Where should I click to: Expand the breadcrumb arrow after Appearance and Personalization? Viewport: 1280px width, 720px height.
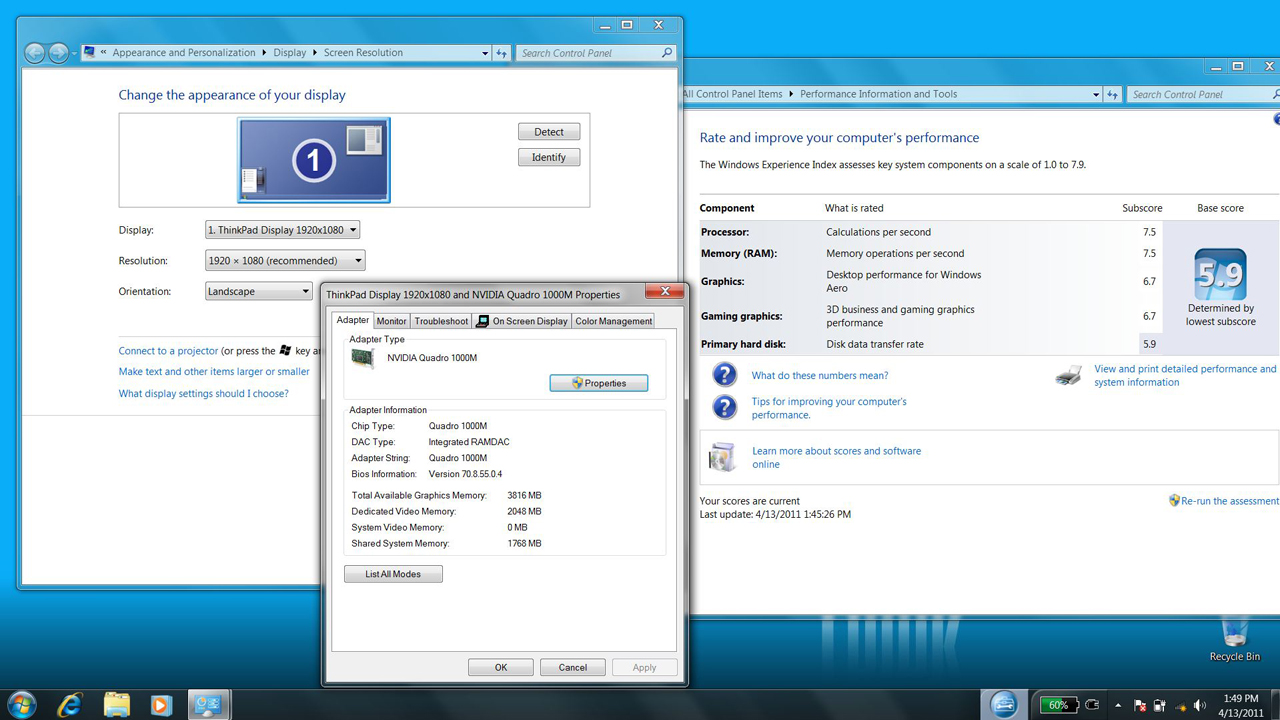(264, 53)
